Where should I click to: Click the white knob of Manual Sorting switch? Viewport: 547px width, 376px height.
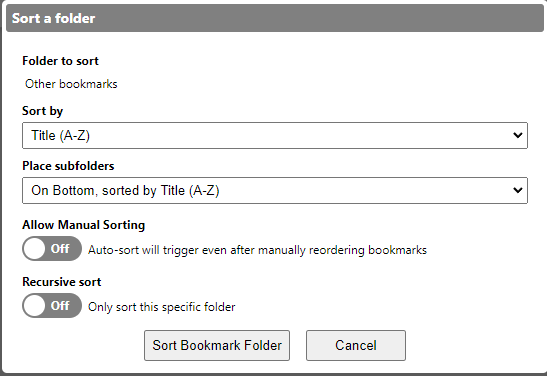[35, 249]
